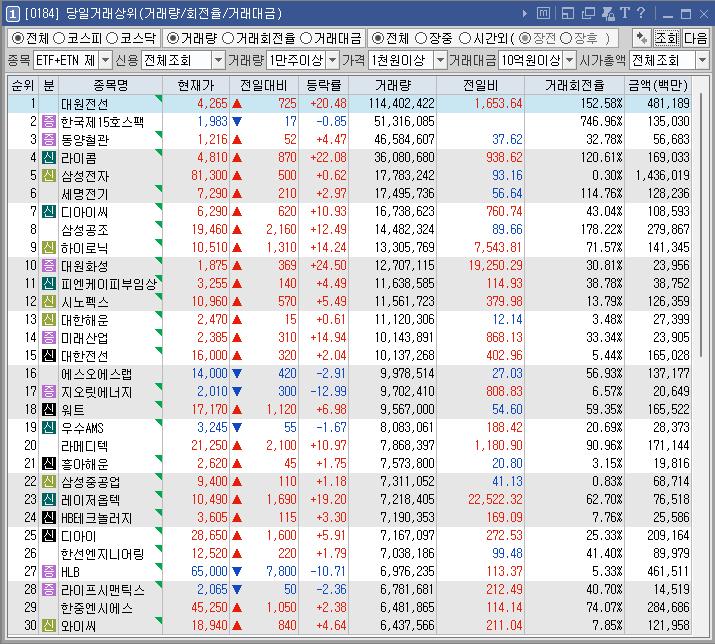Click the 조회 search button
The image size is (715, 644).
pyautogui.click(x=667, y=38)
